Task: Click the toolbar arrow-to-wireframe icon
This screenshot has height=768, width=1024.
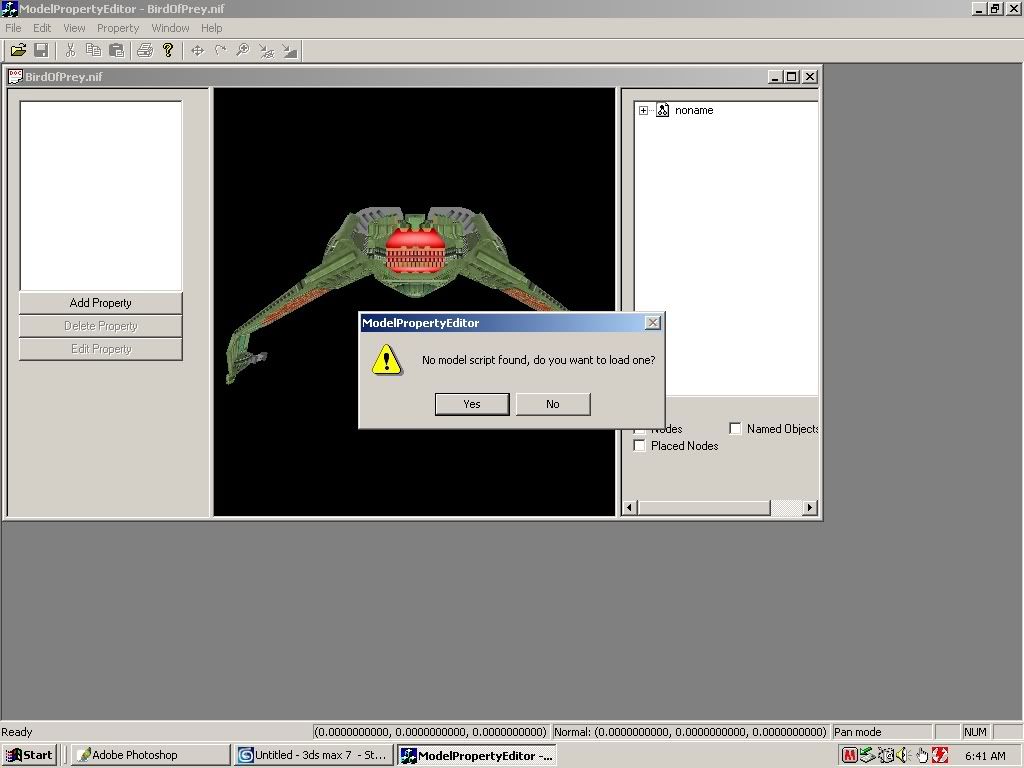Action: click(266, 50)
